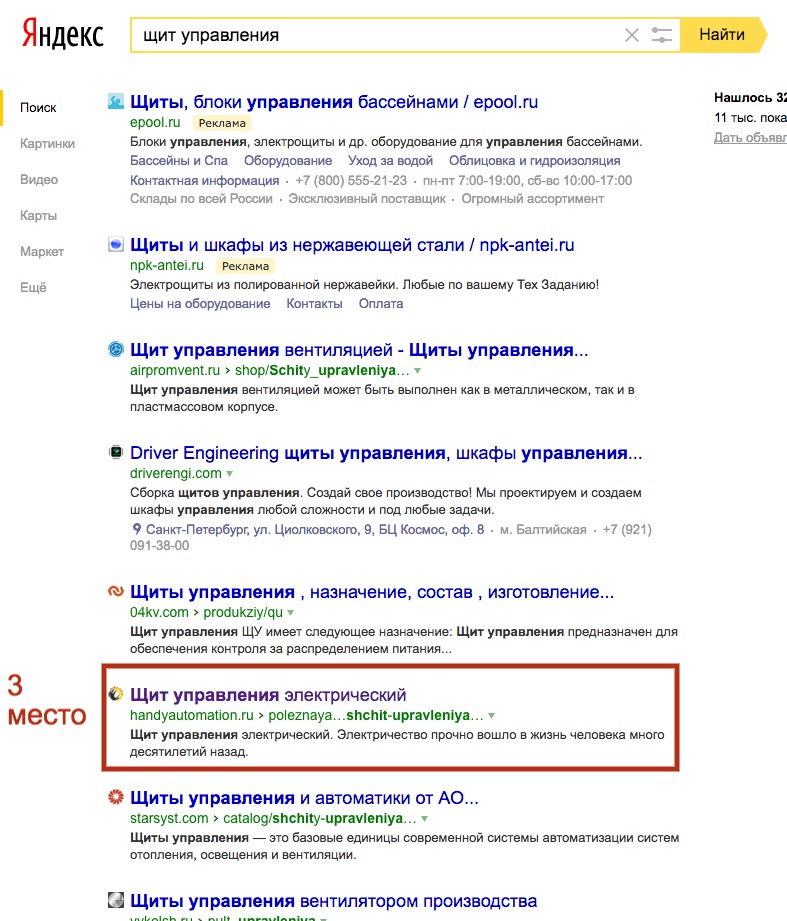
Task: Click the catalog/shchity-upravleniya path link
Action: [x=319, y=818]
